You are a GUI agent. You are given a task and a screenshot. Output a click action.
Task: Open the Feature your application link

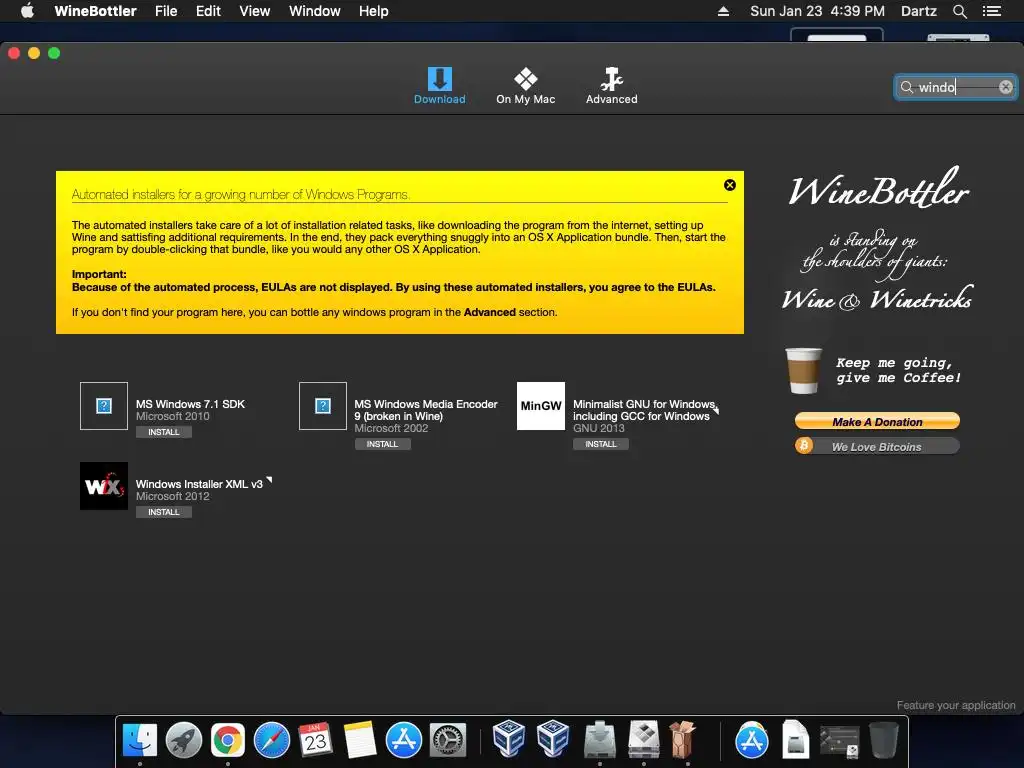click(955, 705)
